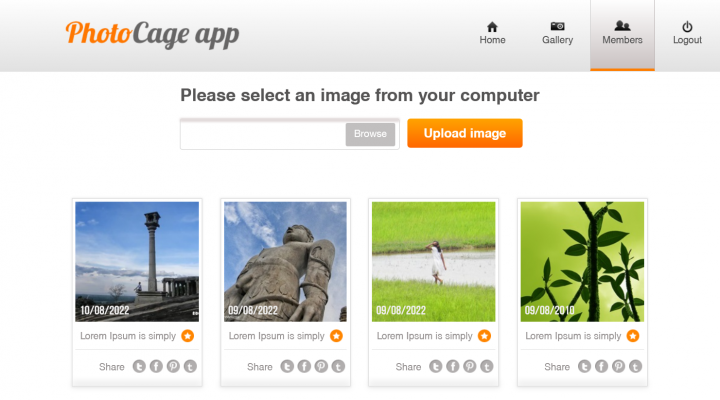Open the bamboo leaves photo thumbnail

point(582,261)
